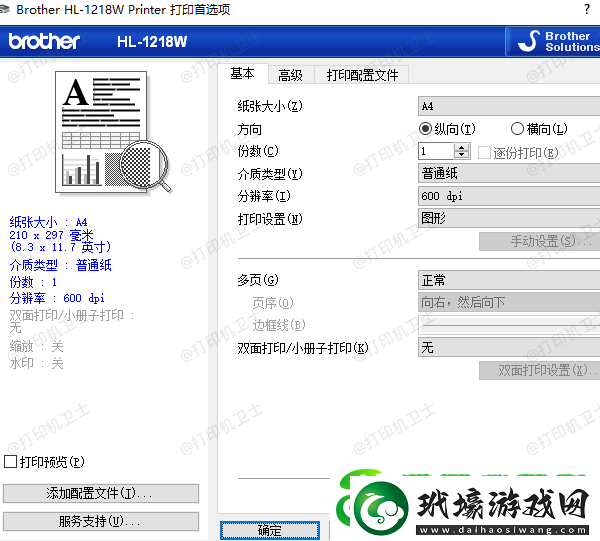Image resolution: width=600 pixels, height=541 pixels.
Task: Open the 边框线 dropdown
Action: (509, 325)
